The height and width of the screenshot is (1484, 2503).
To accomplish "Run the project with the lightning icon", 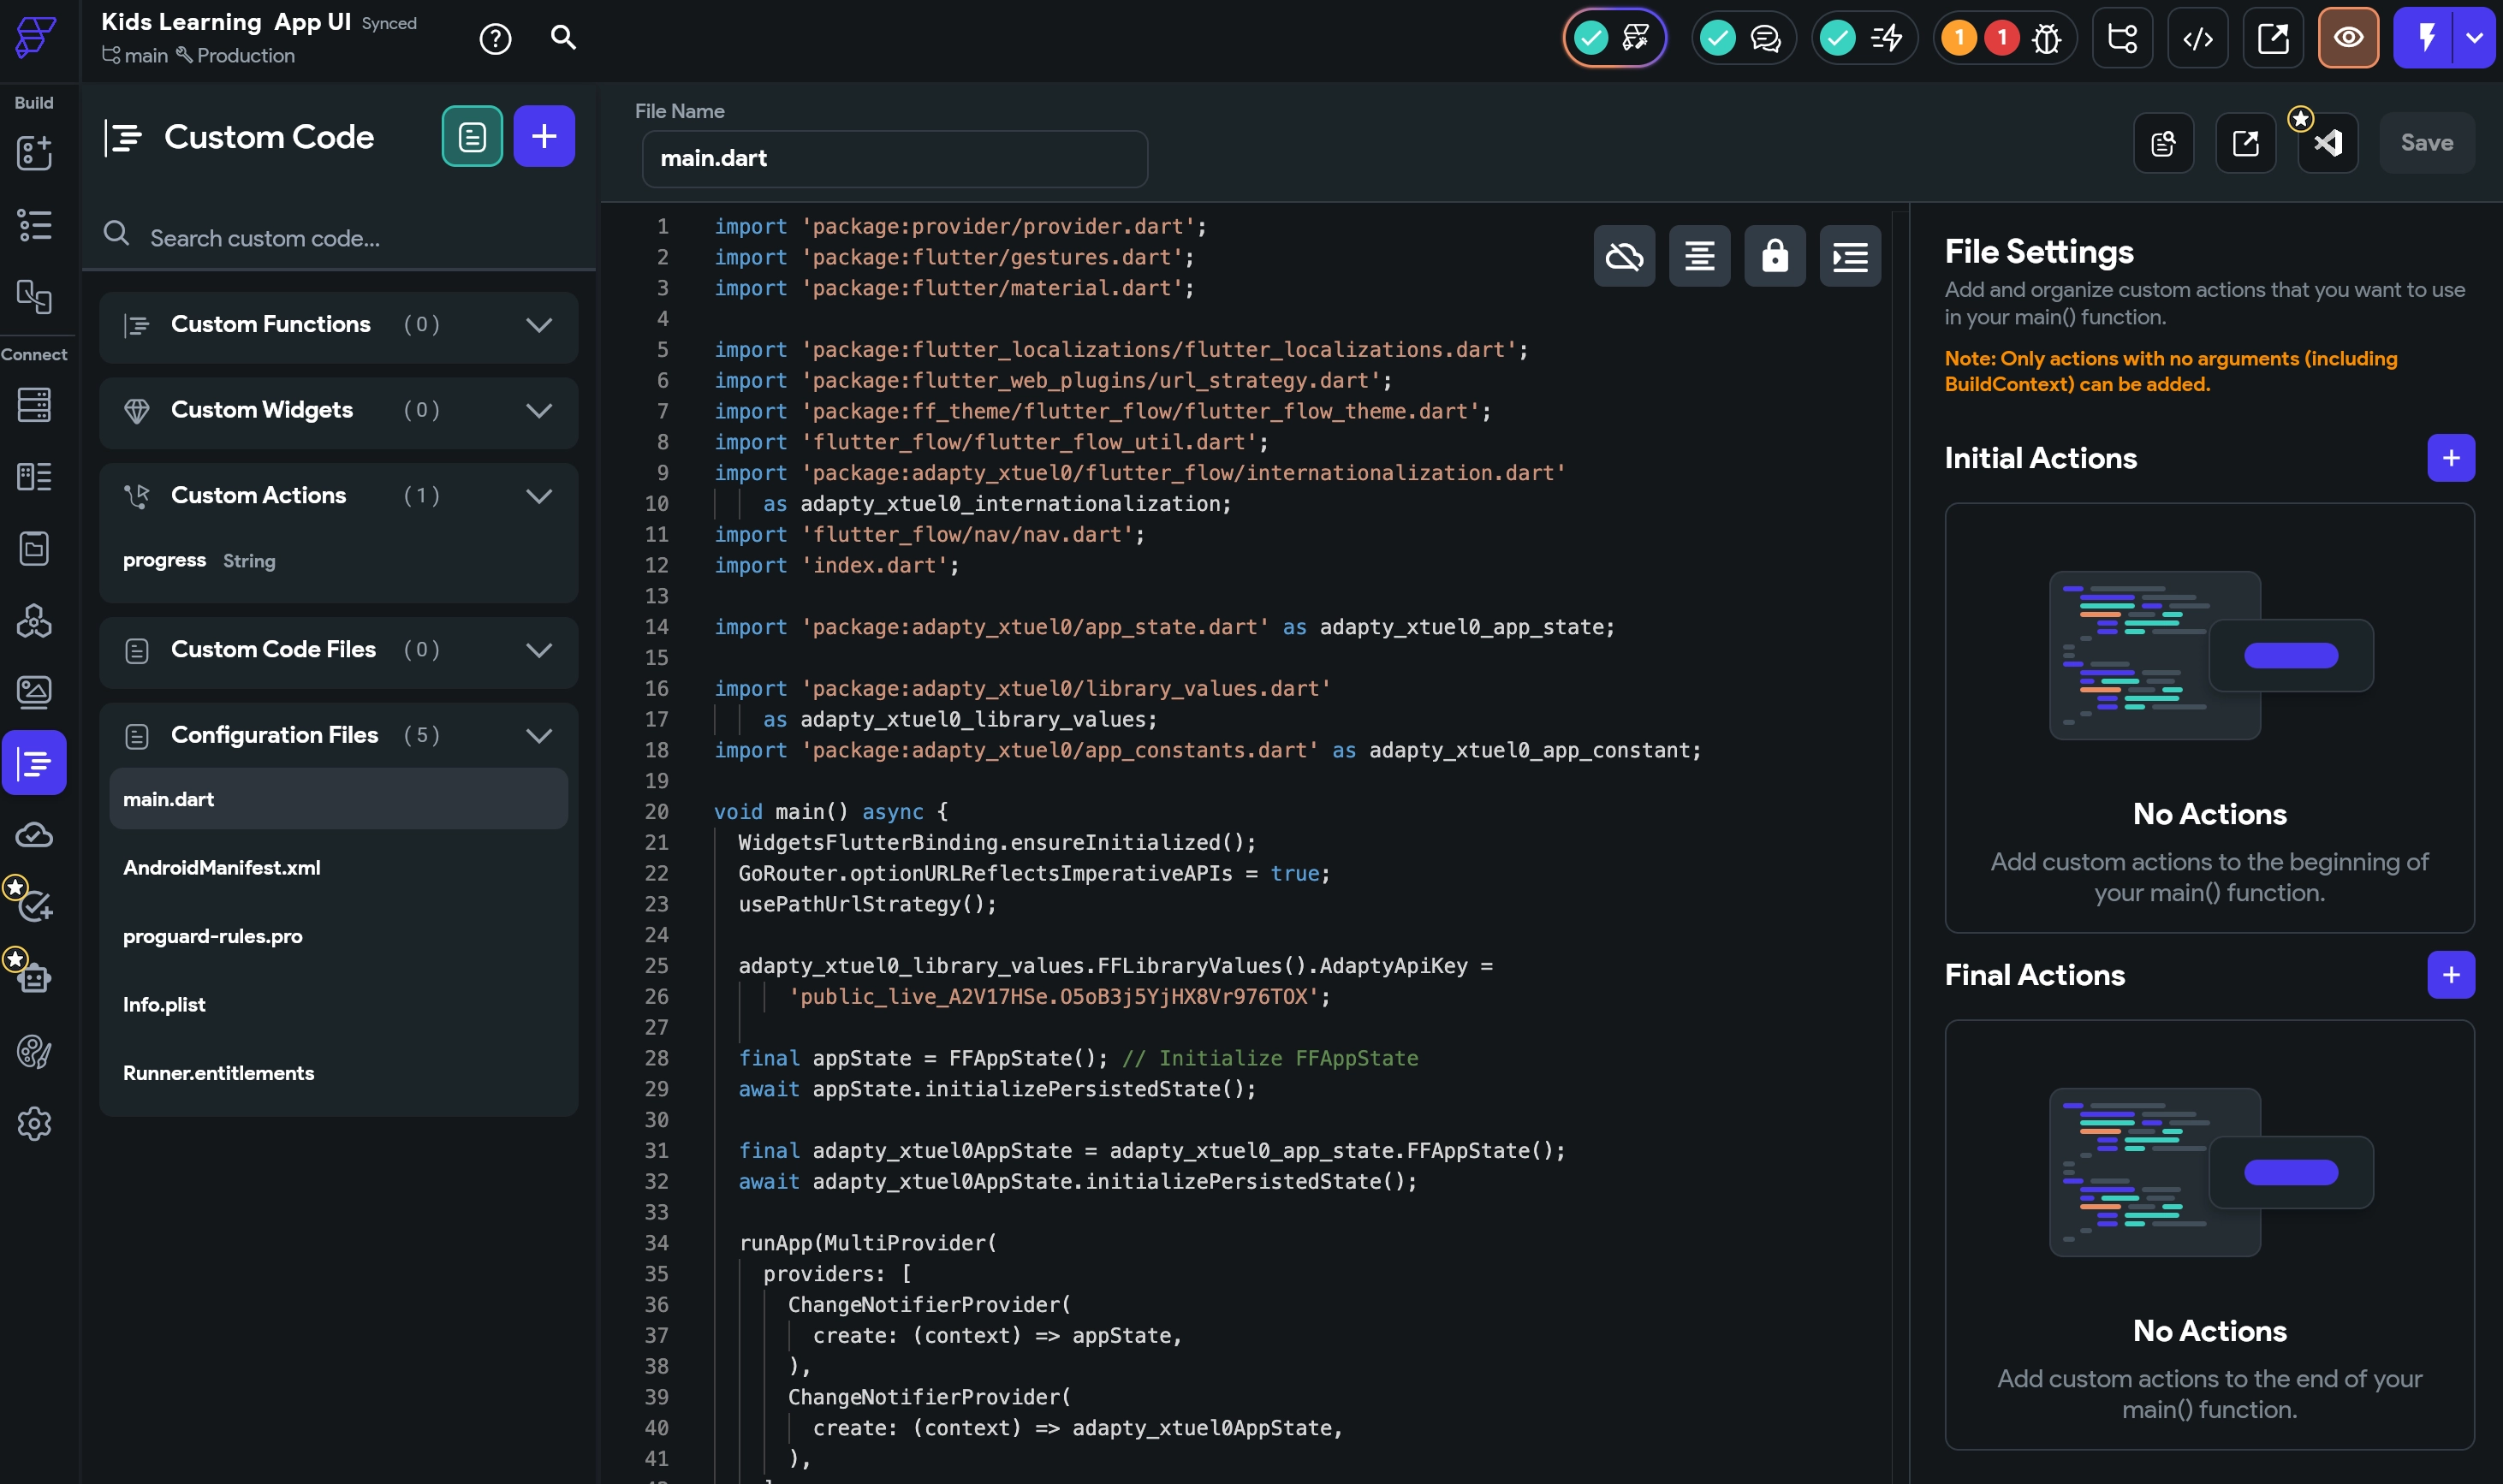I will (x=2425, y=38).
